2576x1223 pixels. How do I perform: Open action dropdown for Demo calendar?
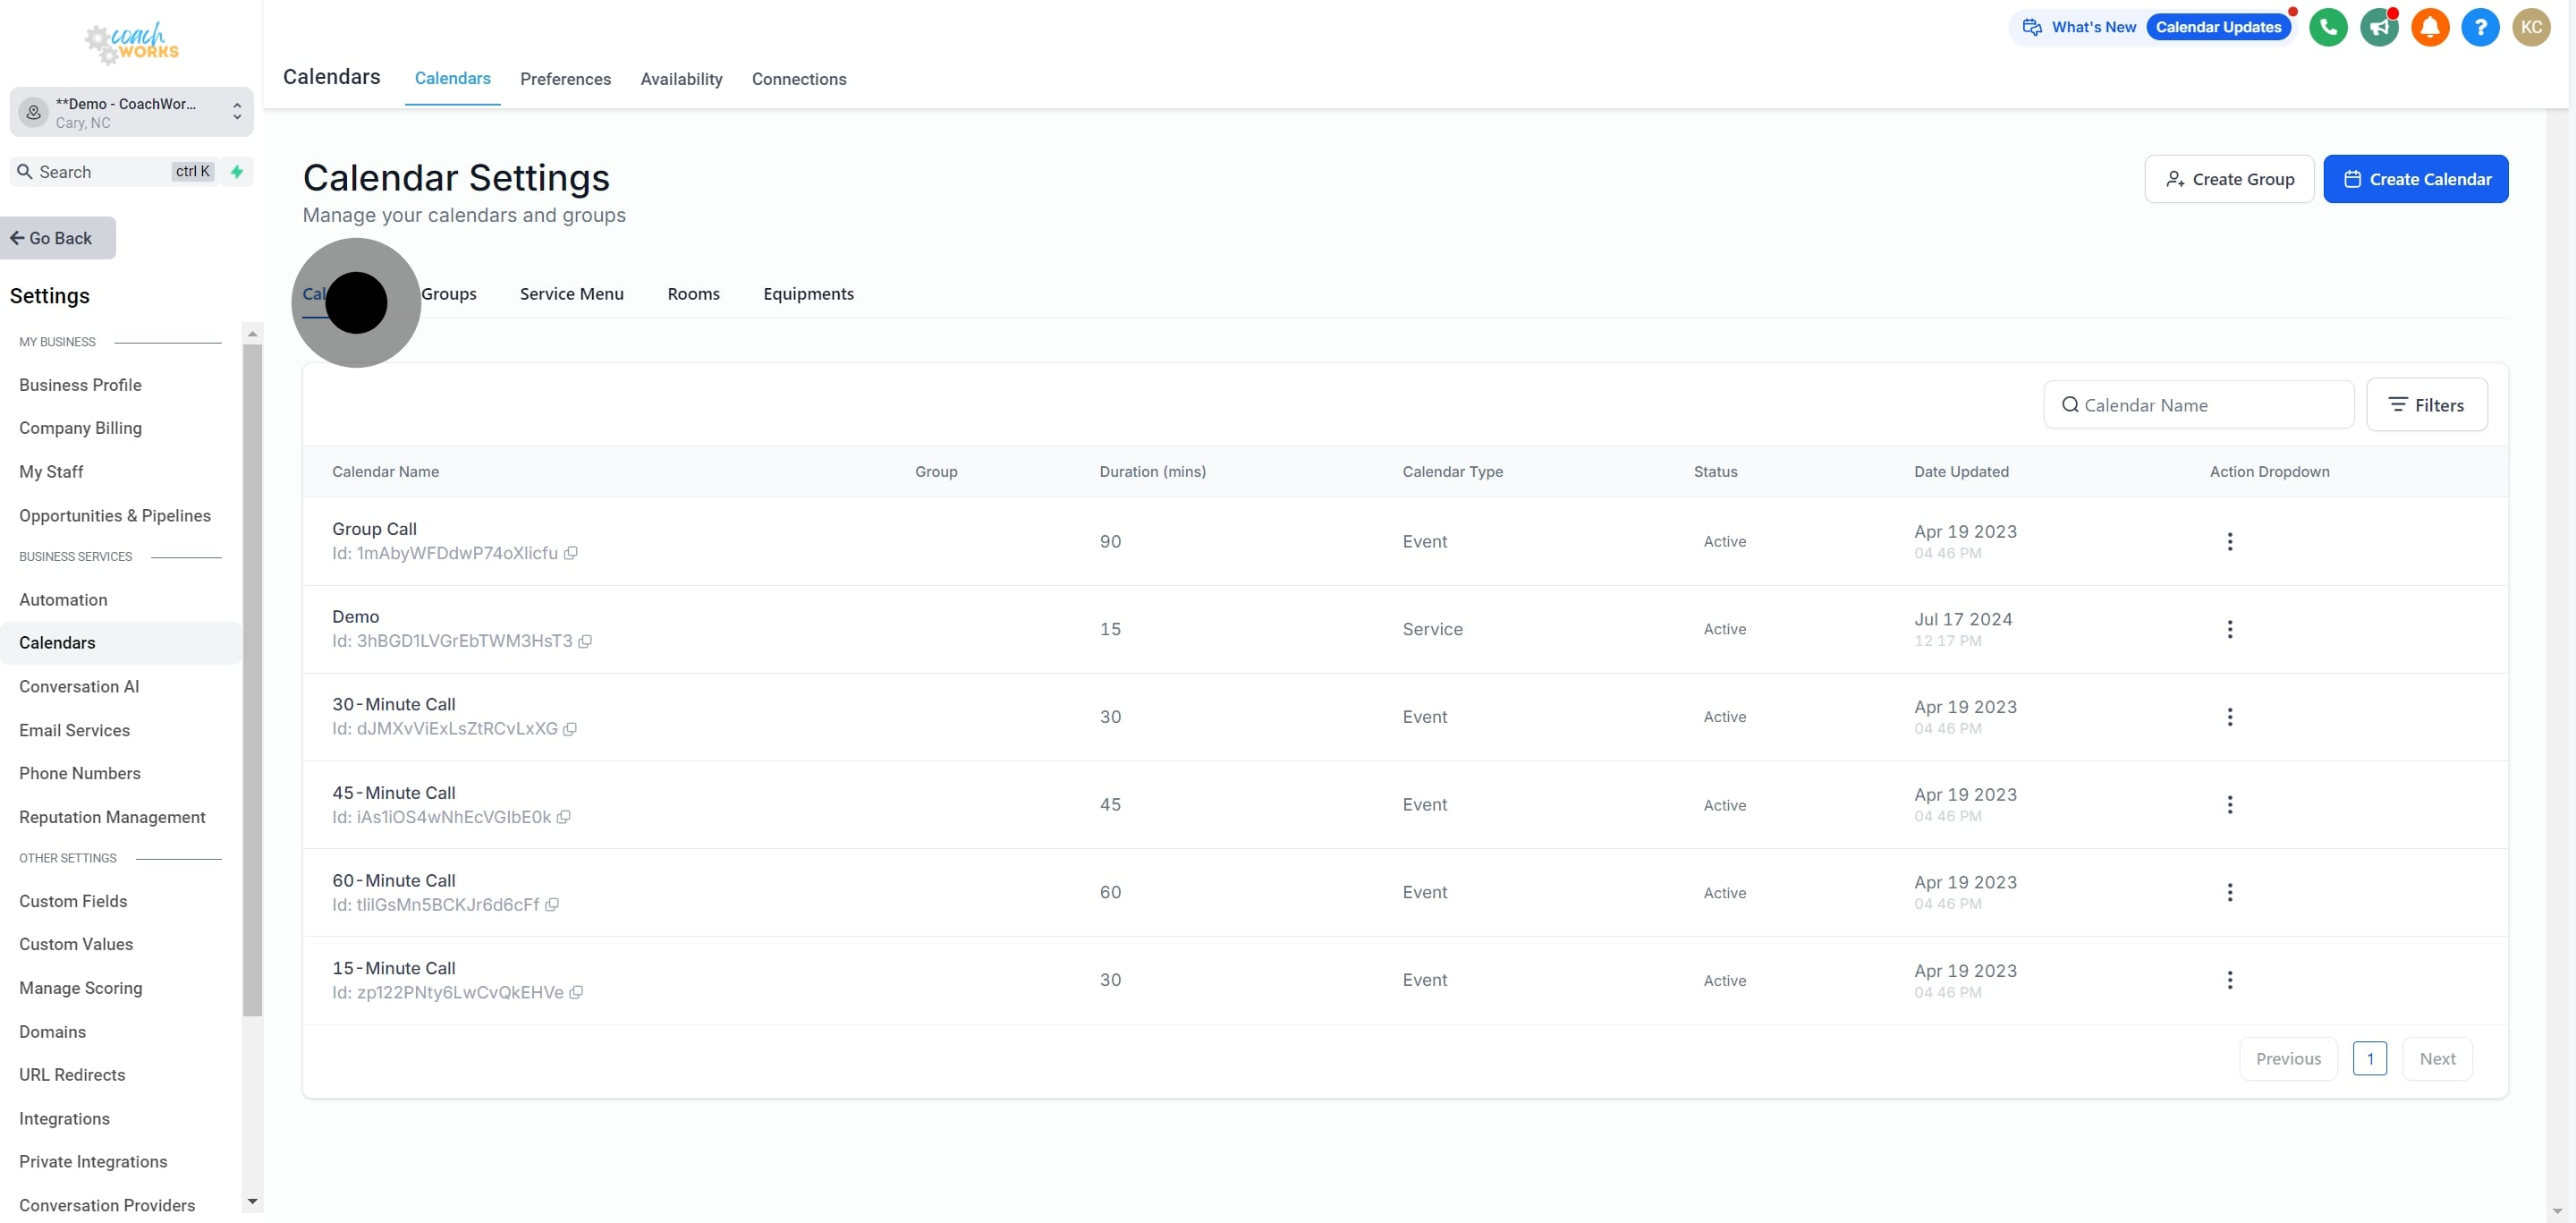[2229, 629]
